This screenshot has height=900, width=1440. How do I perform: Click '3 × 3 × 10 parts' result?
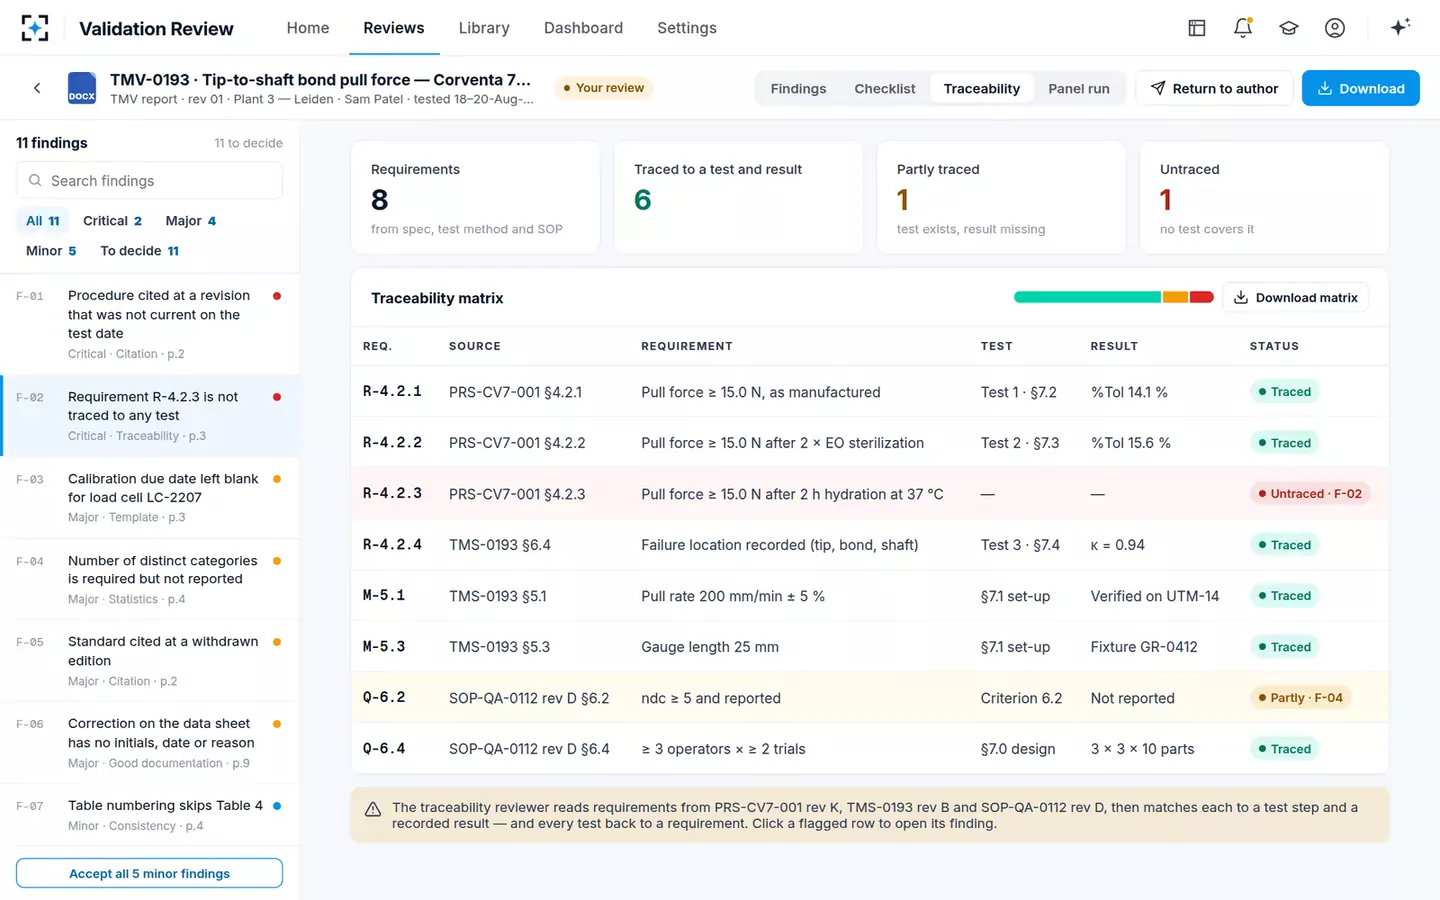pyautogui.click(x=1142, y=749)
